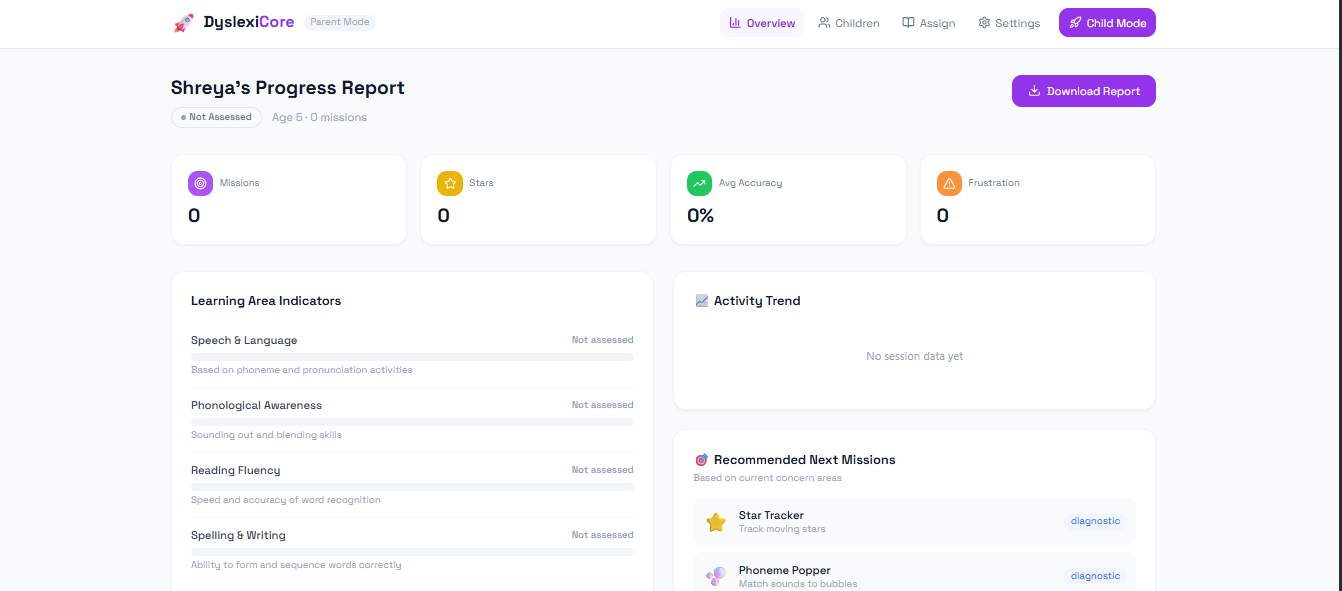Image resolution: width=1342 pixels, height=591 pixels.
Task: Click the Reading Fluency label
Action: point(236,470)
